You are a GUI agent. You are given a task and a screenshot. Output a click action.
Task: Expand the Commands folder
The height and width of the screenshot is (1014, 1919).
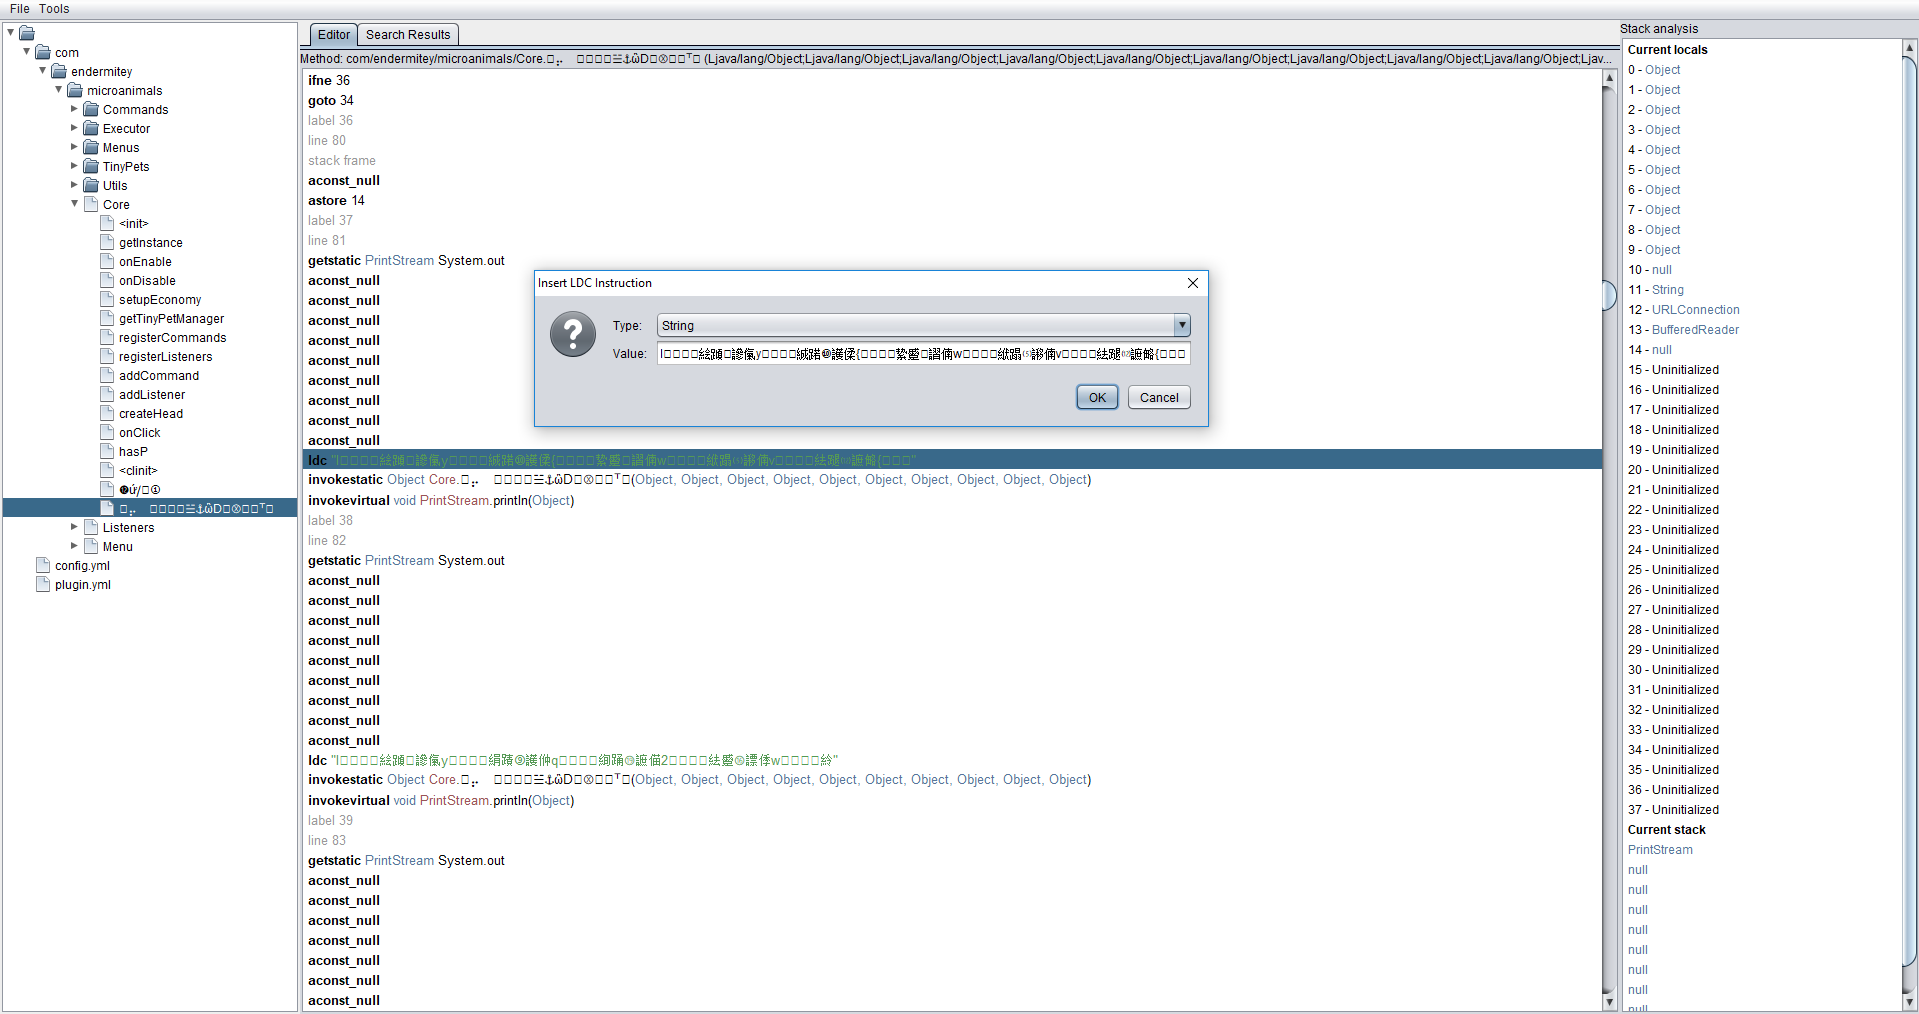[x=74, y=109]
